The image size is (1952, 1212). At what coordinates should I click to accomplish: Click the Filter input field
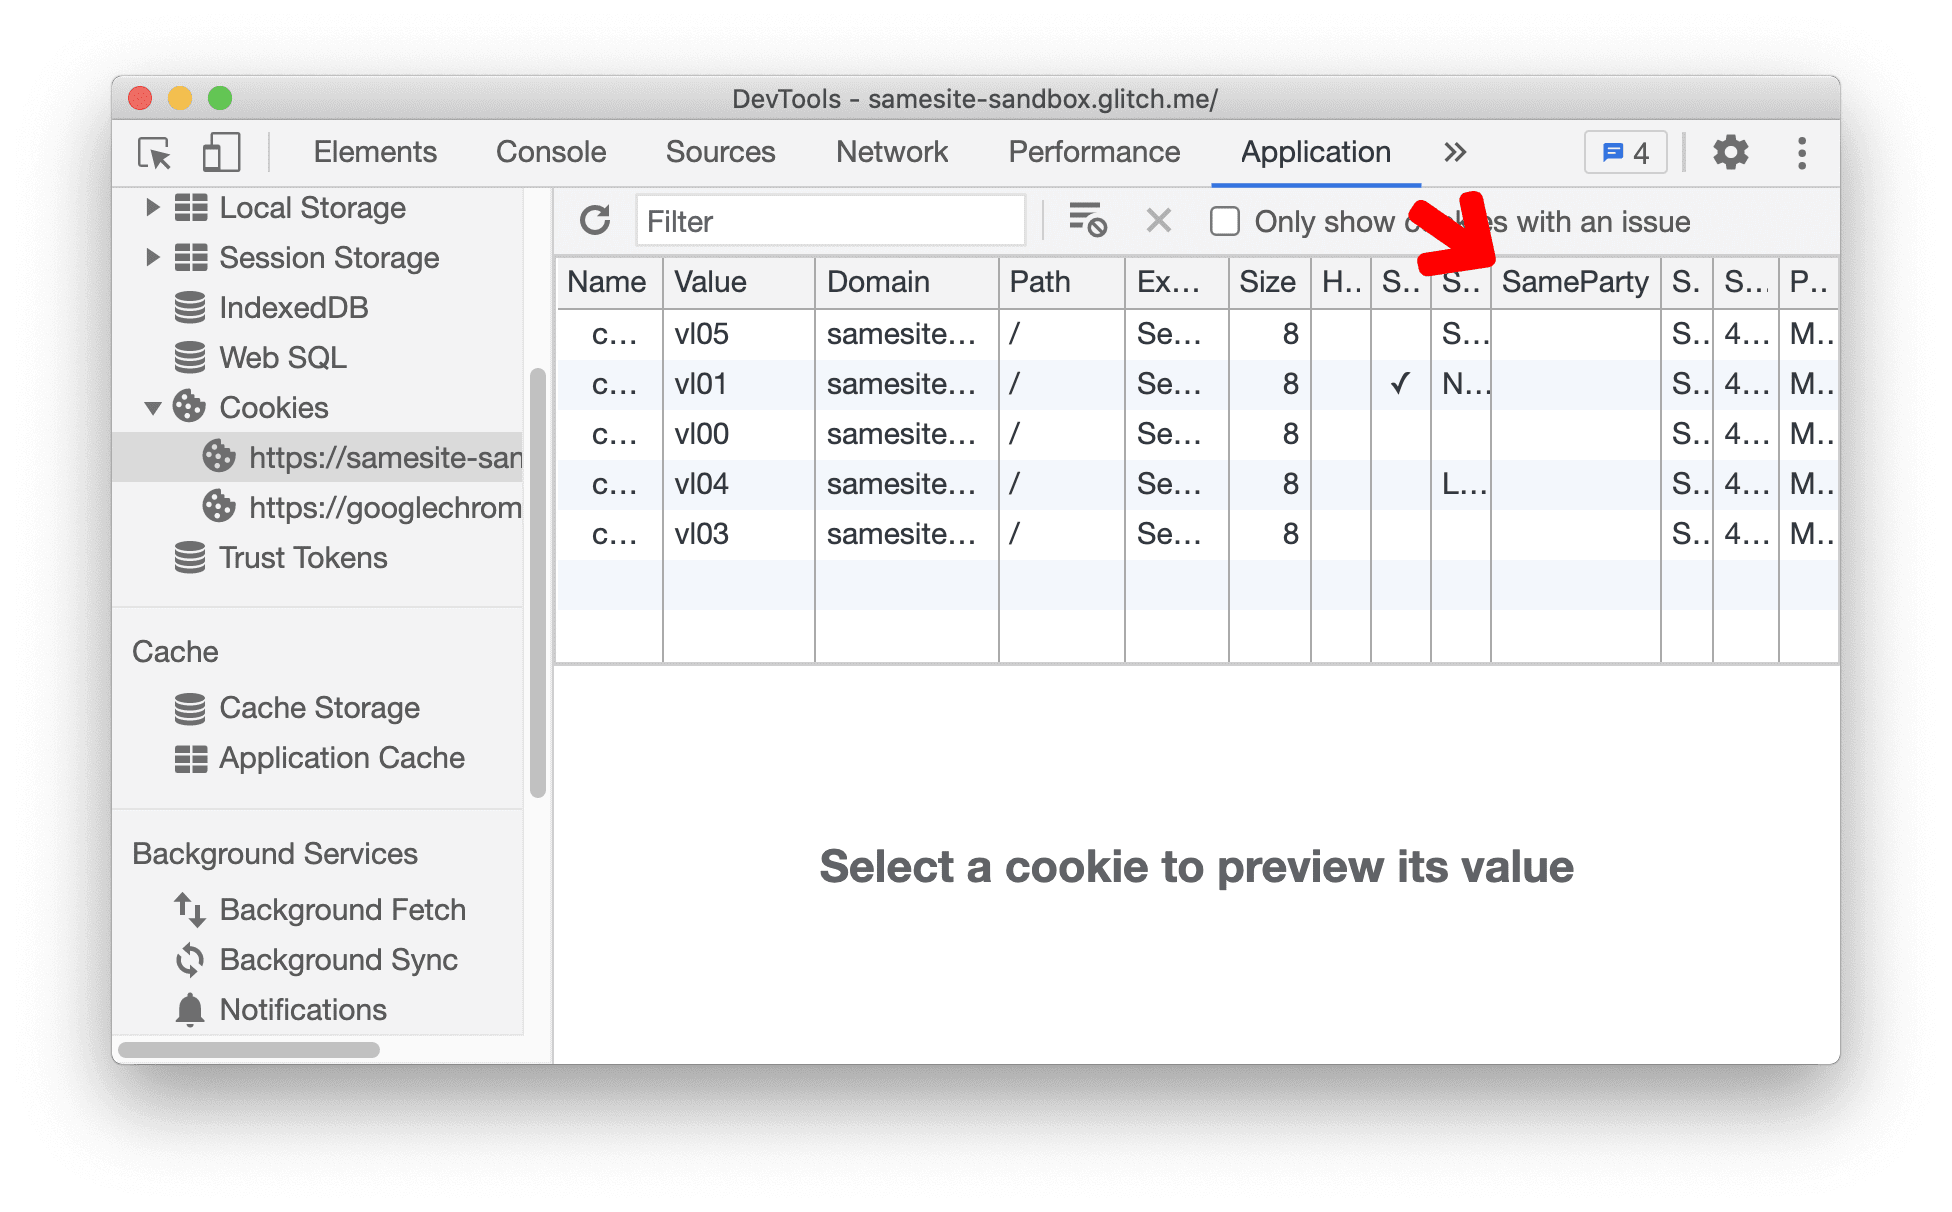point(832,222)
